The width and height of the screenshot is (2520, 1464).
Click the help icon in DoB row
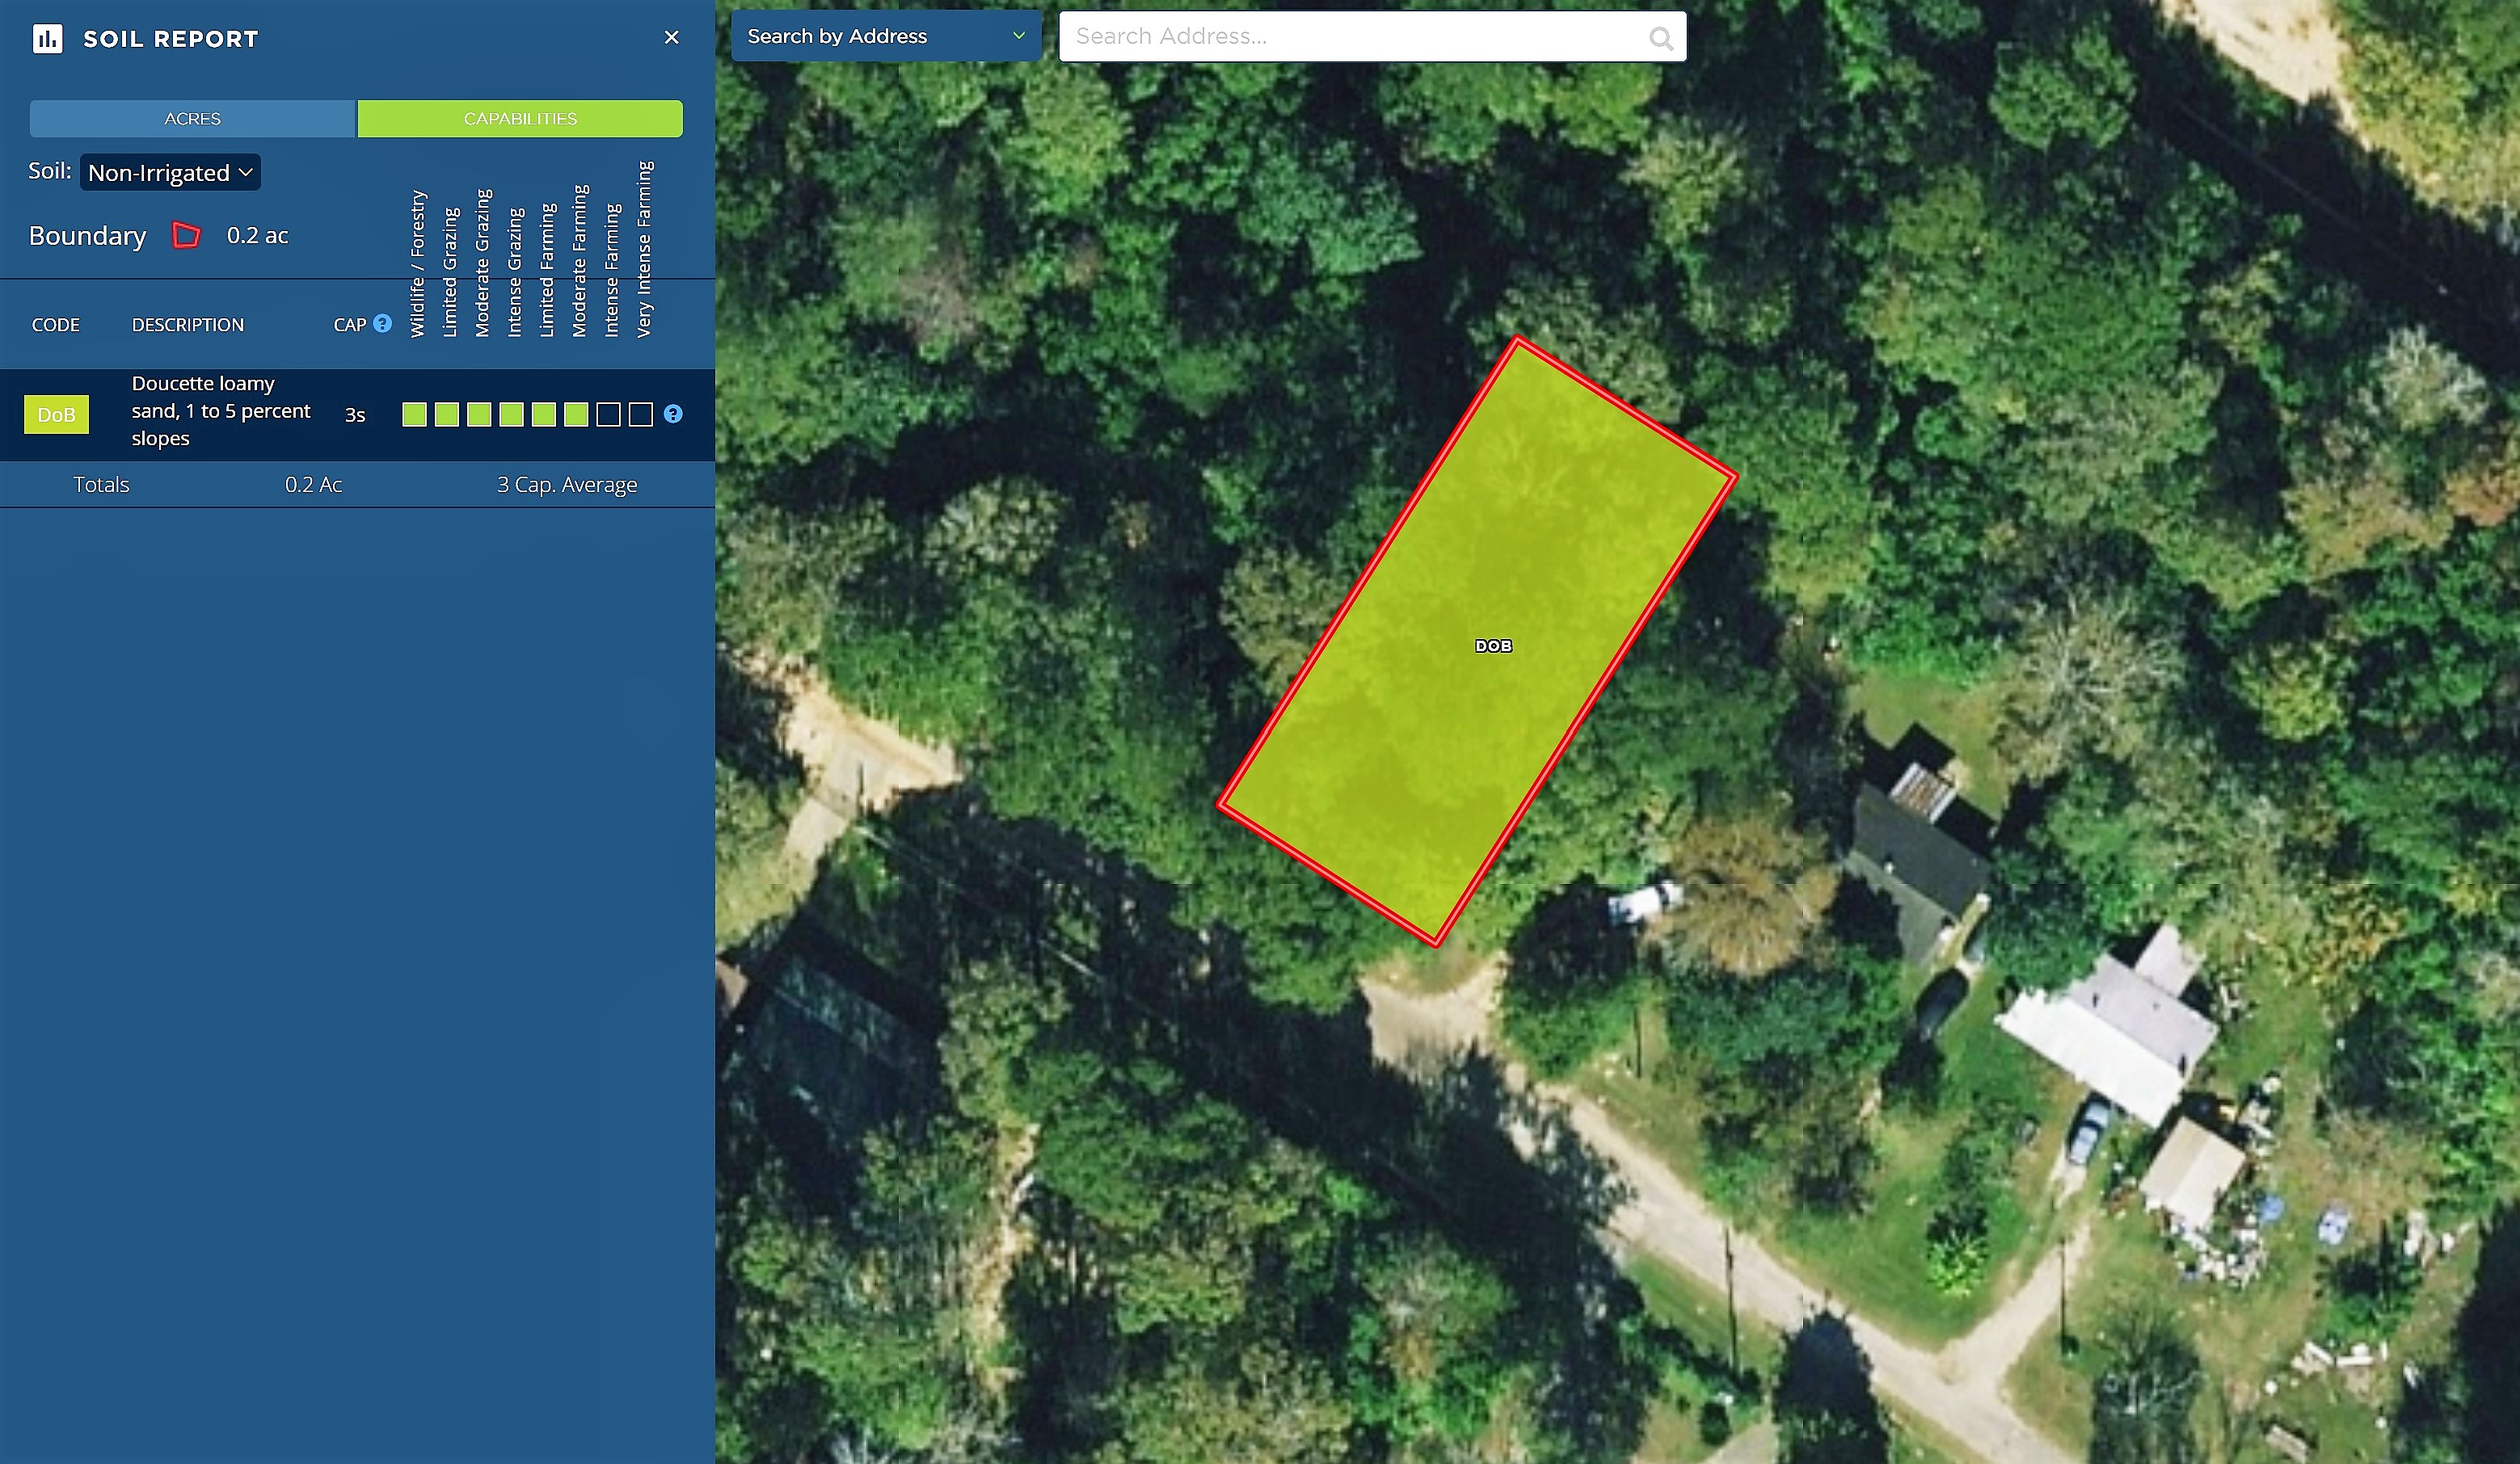(x=673, y=414)
